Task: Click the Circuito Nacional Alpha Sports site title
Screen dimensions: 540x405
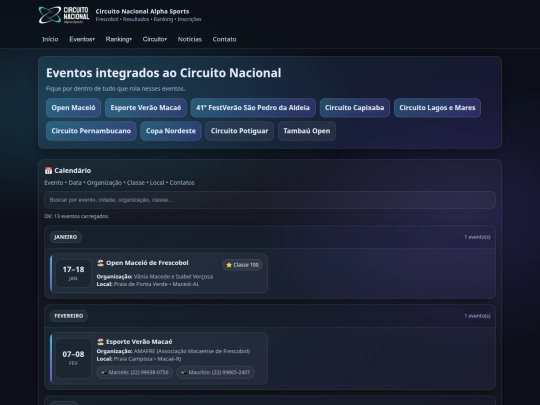Action: [x=142, y=11]
